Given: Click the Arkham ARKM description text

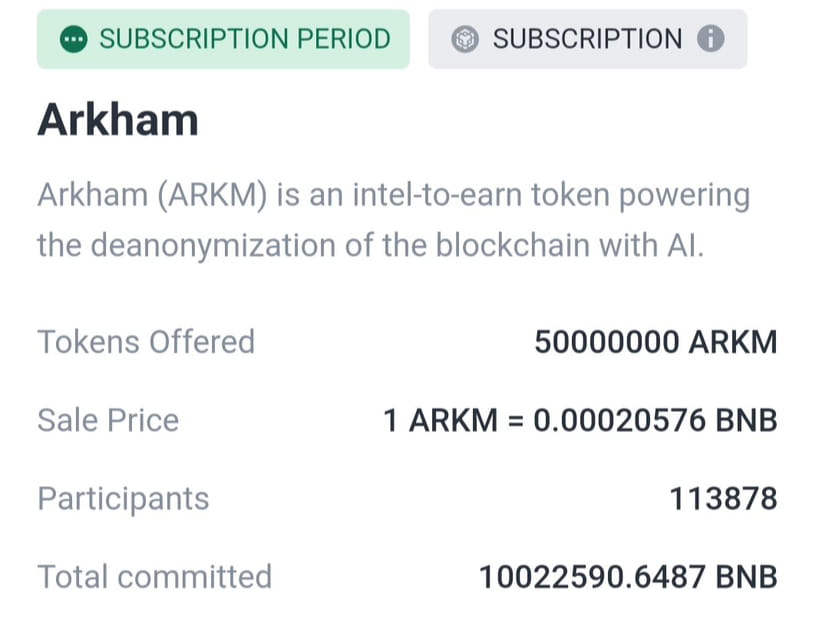Looking at the screenshot, I should (x=393, y=220).
